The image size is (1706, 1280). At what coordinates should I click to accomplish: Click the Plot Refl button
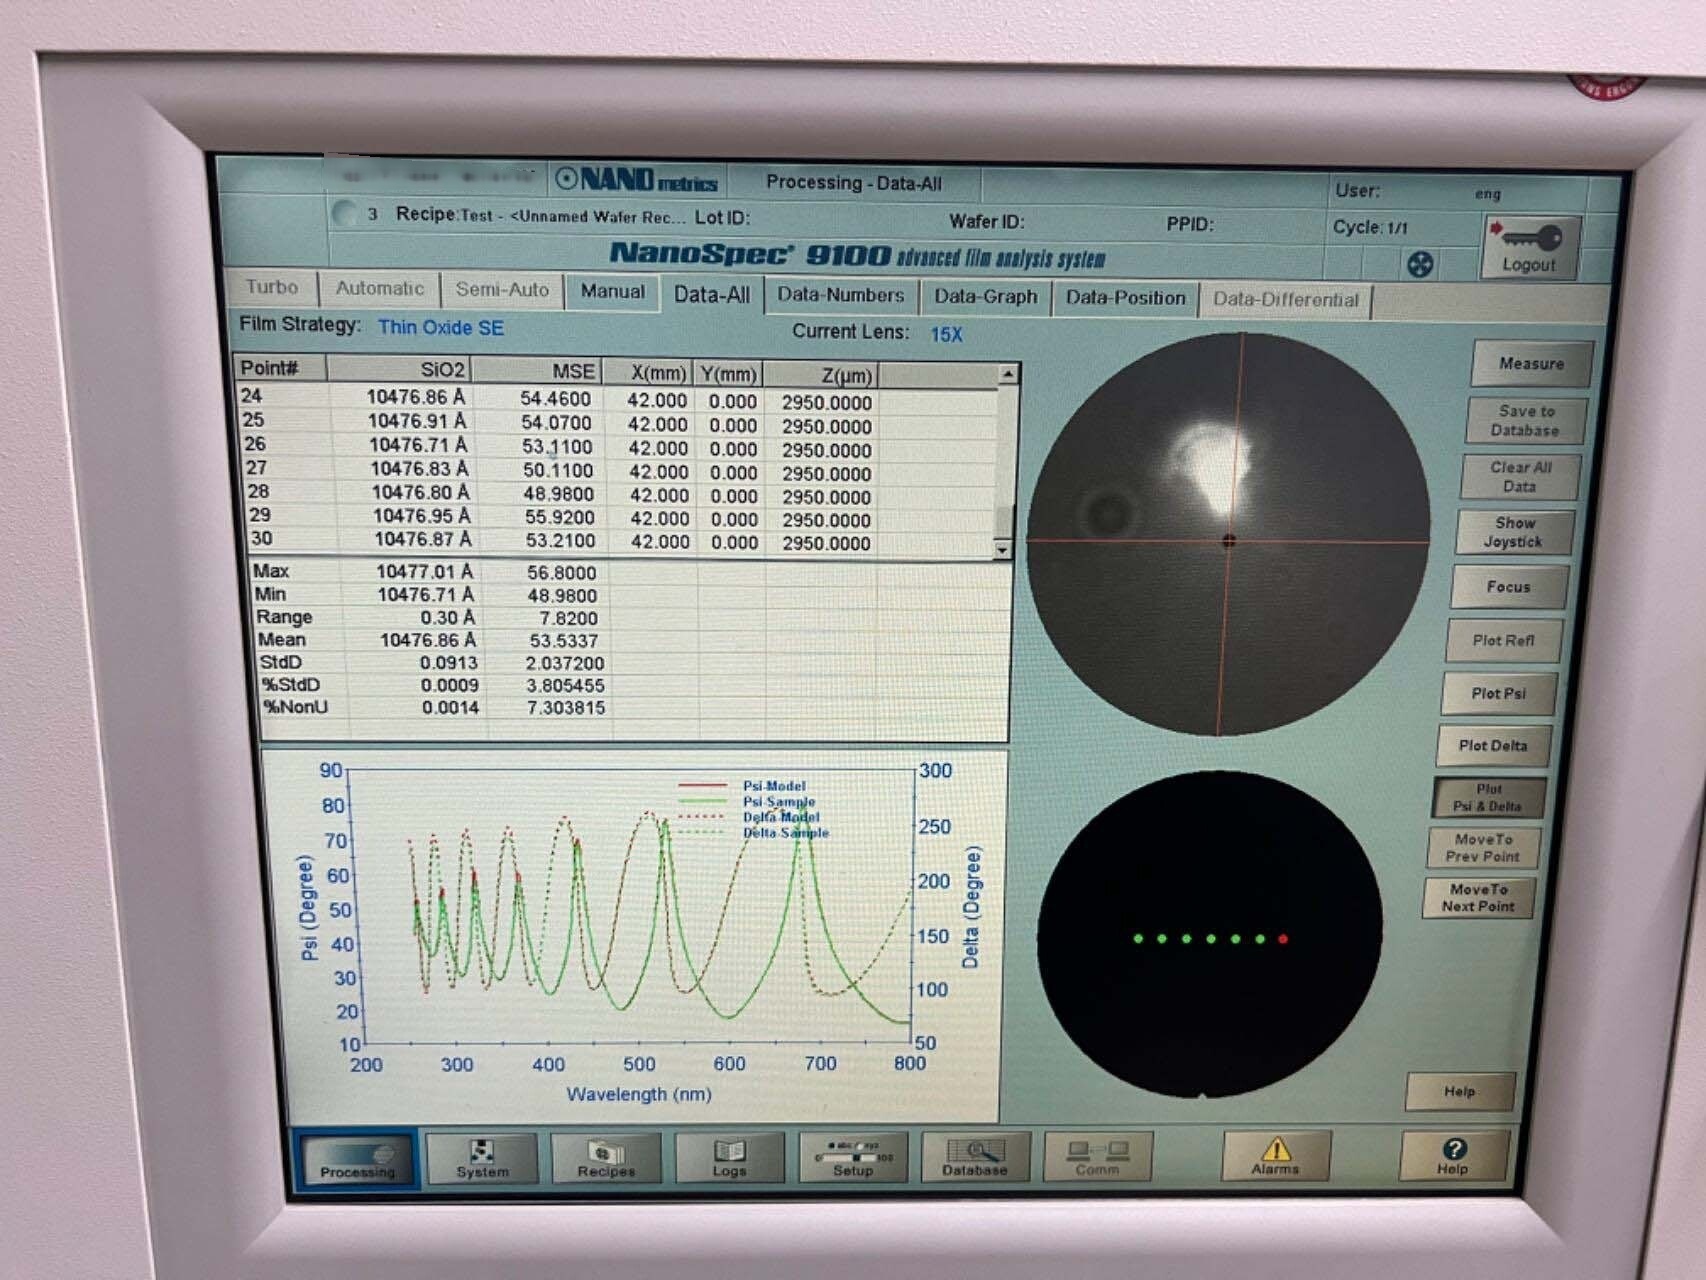[x=1503, y=640]
